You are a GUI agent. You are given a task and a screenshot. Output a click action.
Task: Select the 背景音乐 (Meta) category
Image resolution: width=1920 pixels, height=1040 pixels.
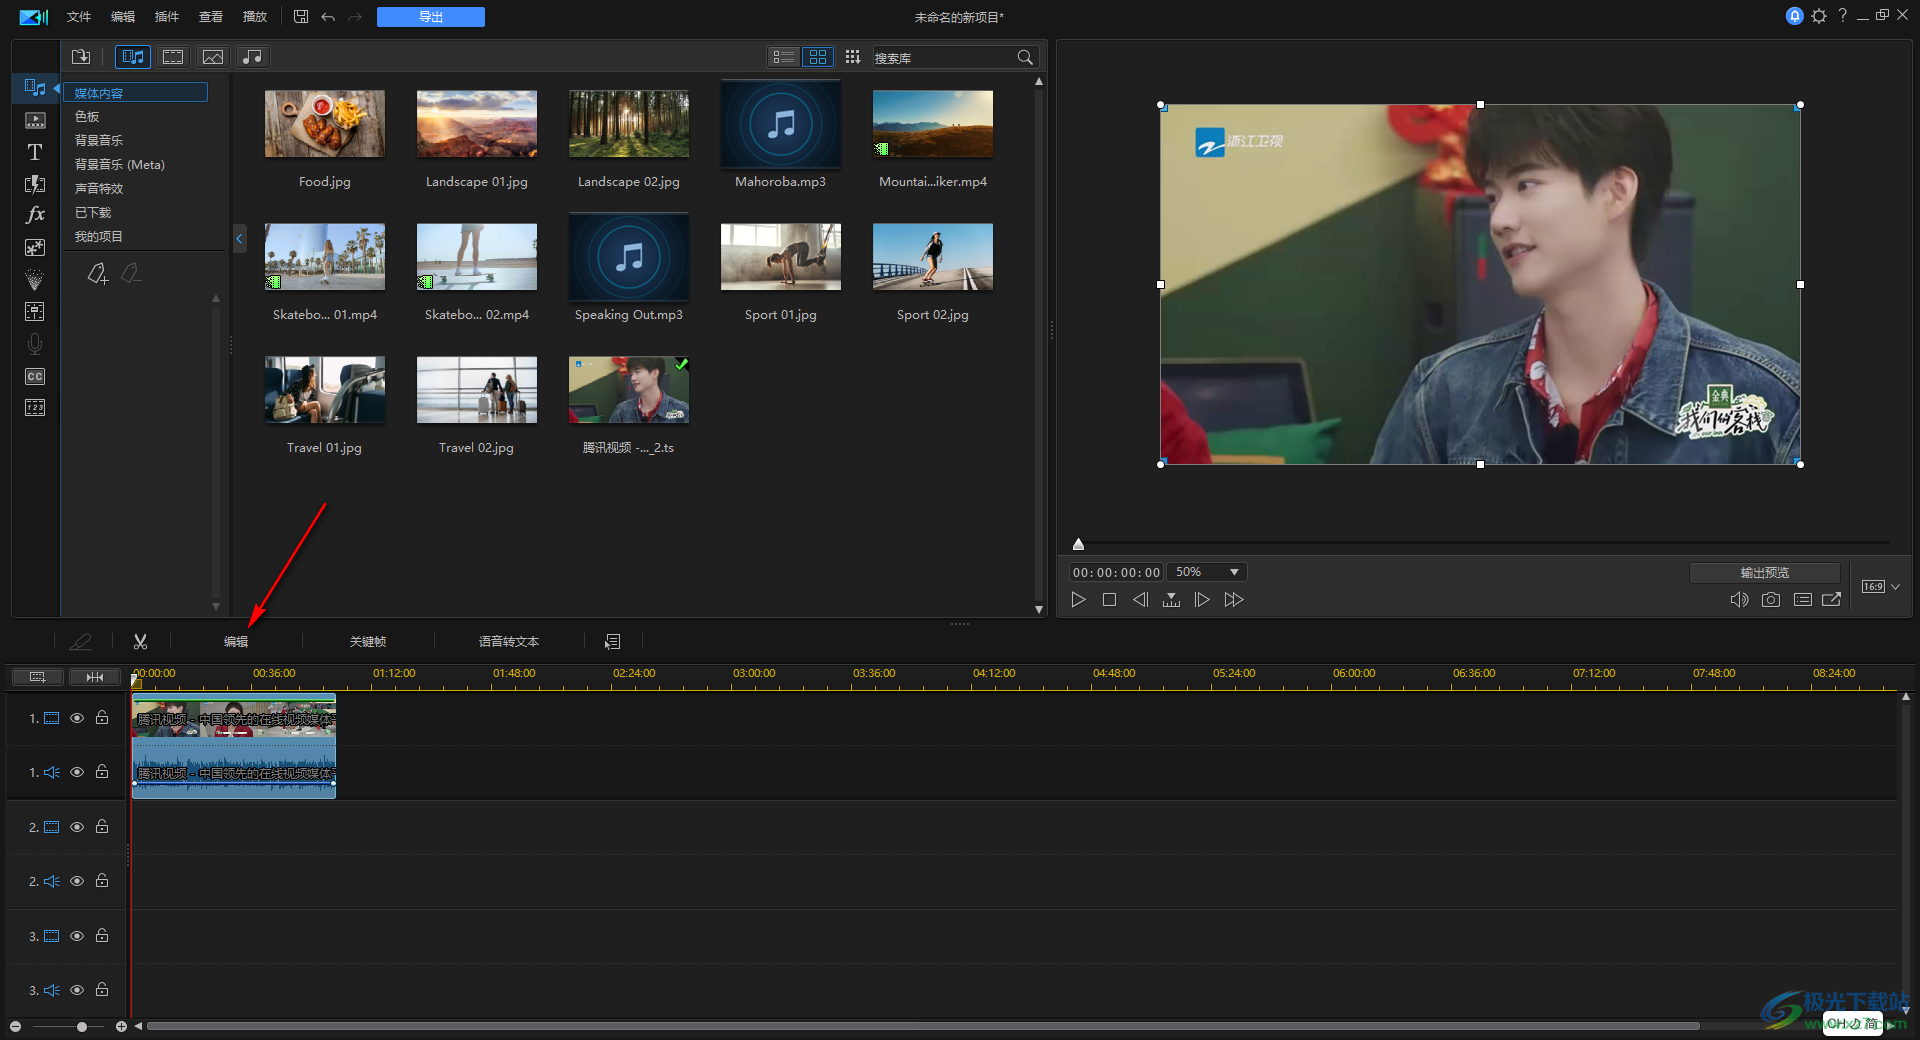pos(120,165)
